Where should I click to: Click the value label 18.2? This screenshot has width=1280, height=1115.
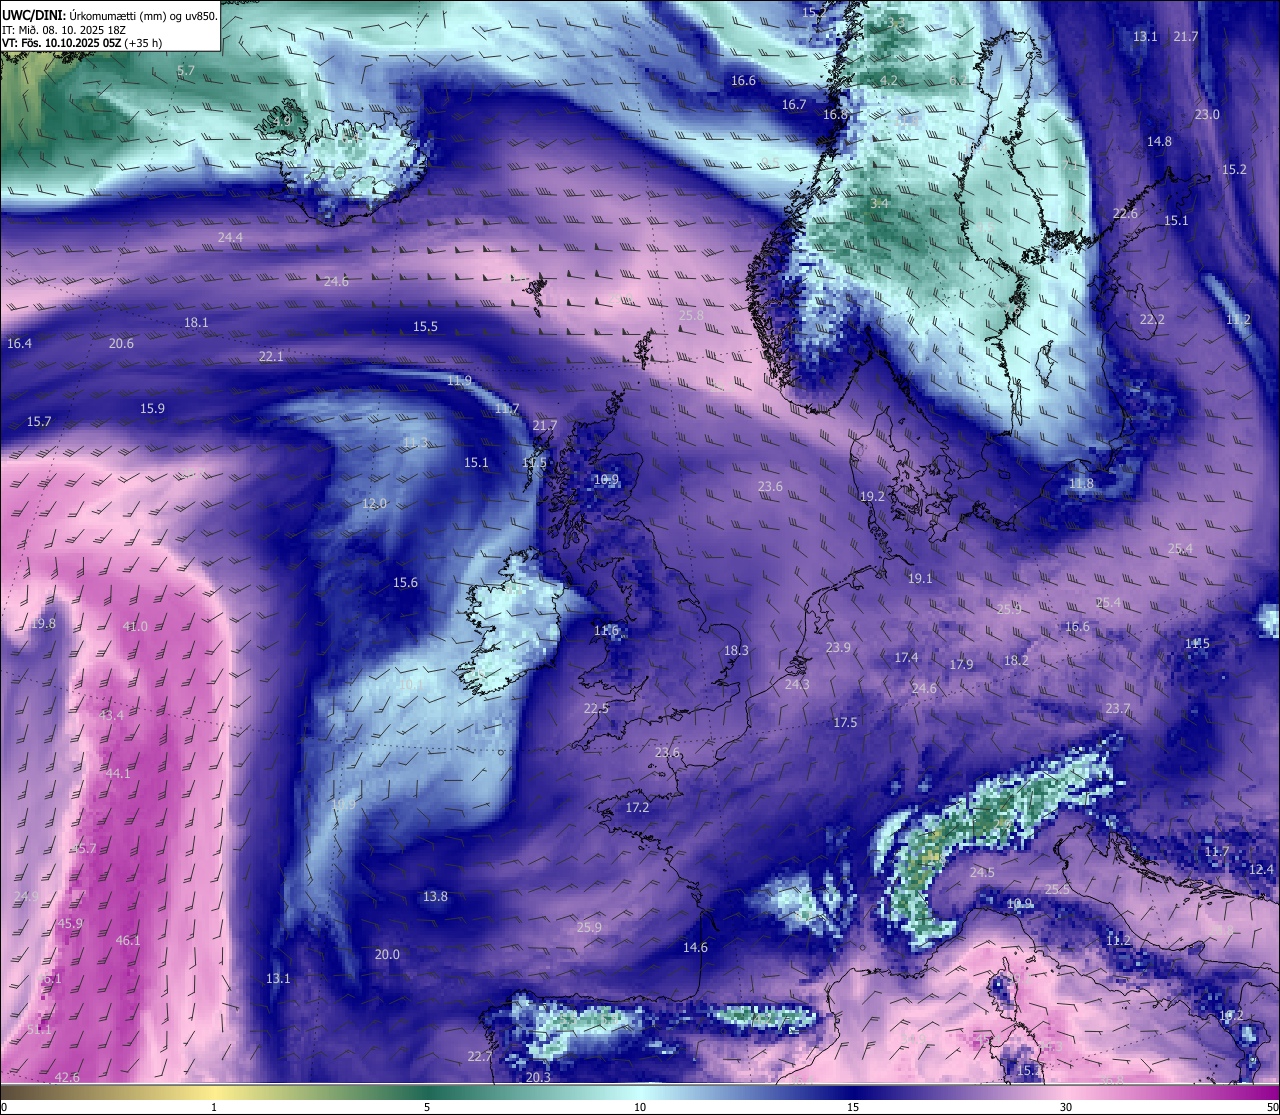tap(1016, 660)
